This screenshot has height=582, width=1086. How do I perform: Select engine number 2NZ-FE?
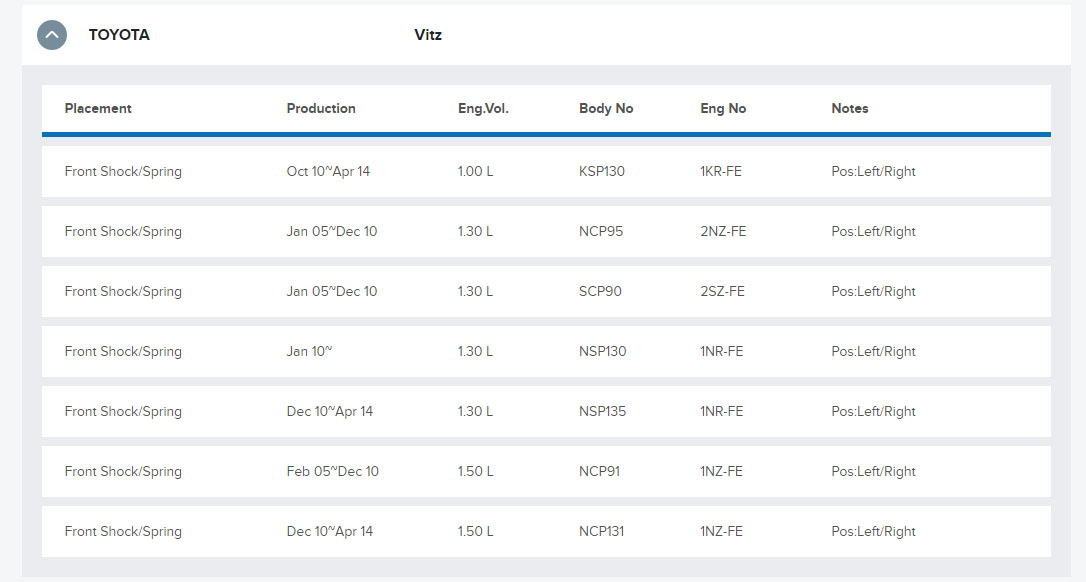723,231
